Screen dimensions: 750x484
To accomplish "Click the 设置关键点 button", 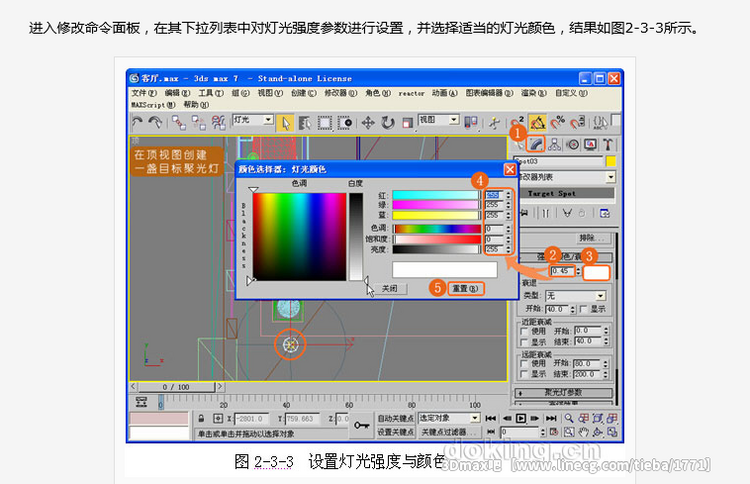I will click(396, 432).
